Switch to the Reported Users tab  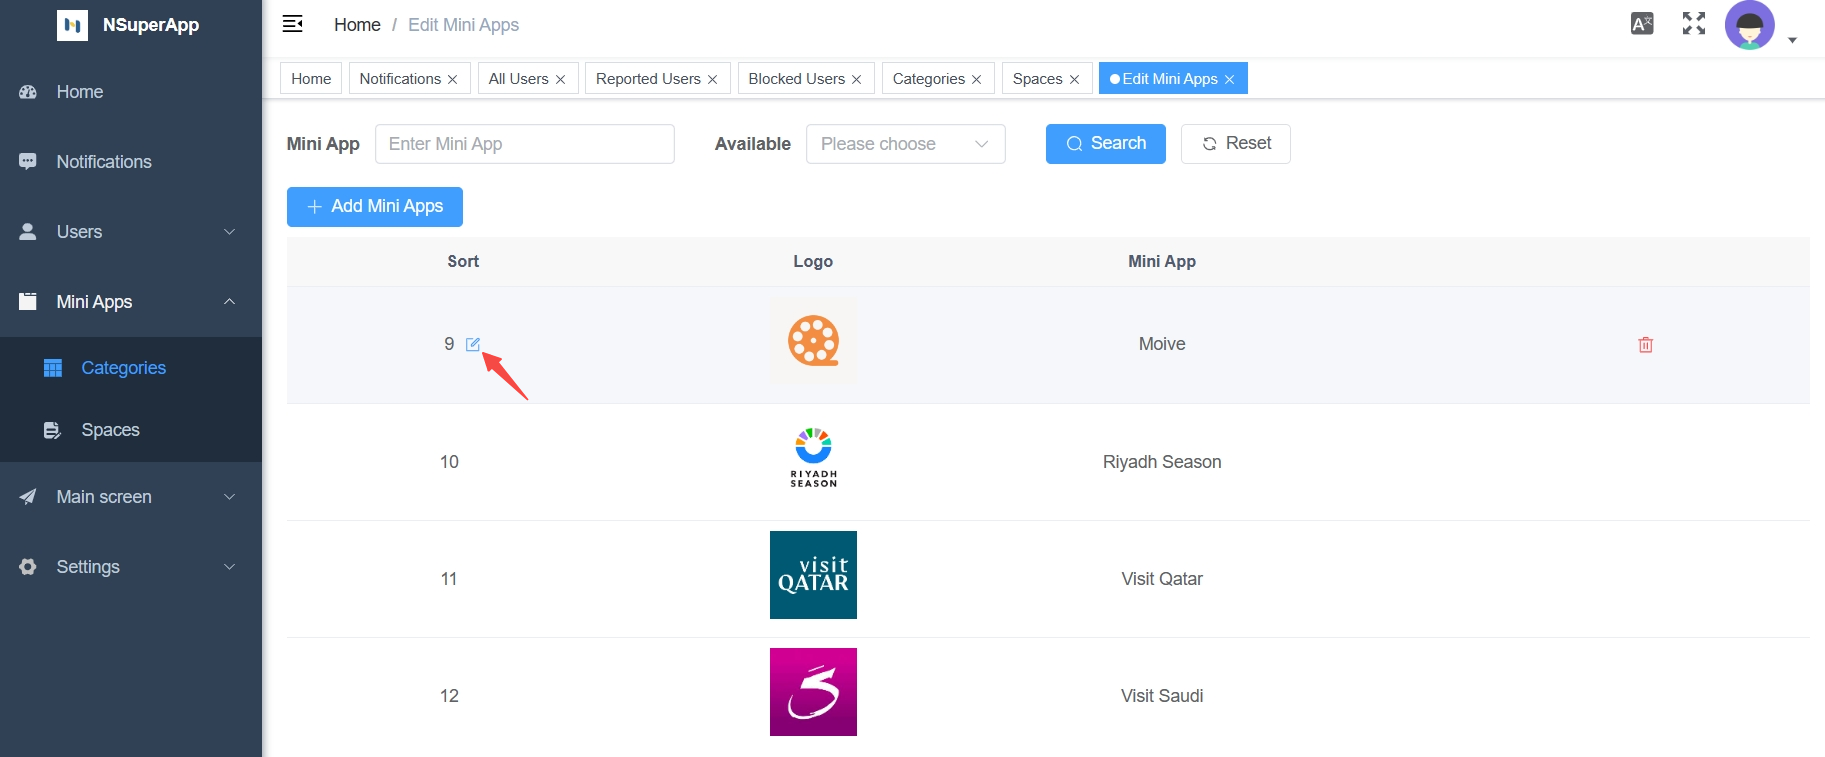coord(647,79)
